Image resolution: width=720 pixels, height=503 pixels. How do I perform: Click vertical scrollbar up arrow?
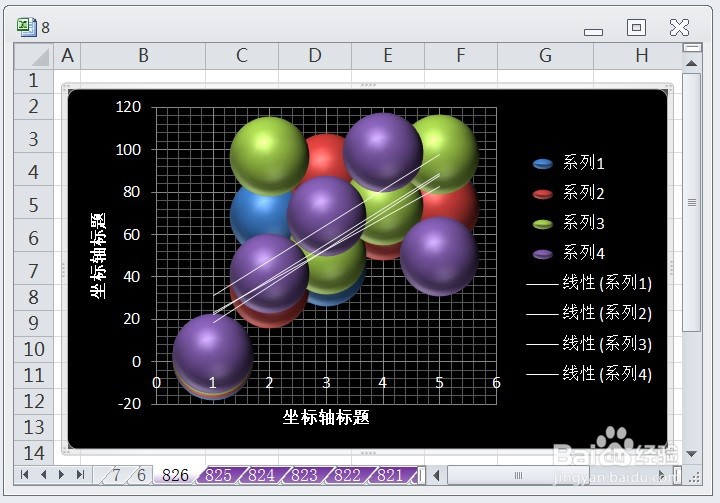(x=692, y=63)
